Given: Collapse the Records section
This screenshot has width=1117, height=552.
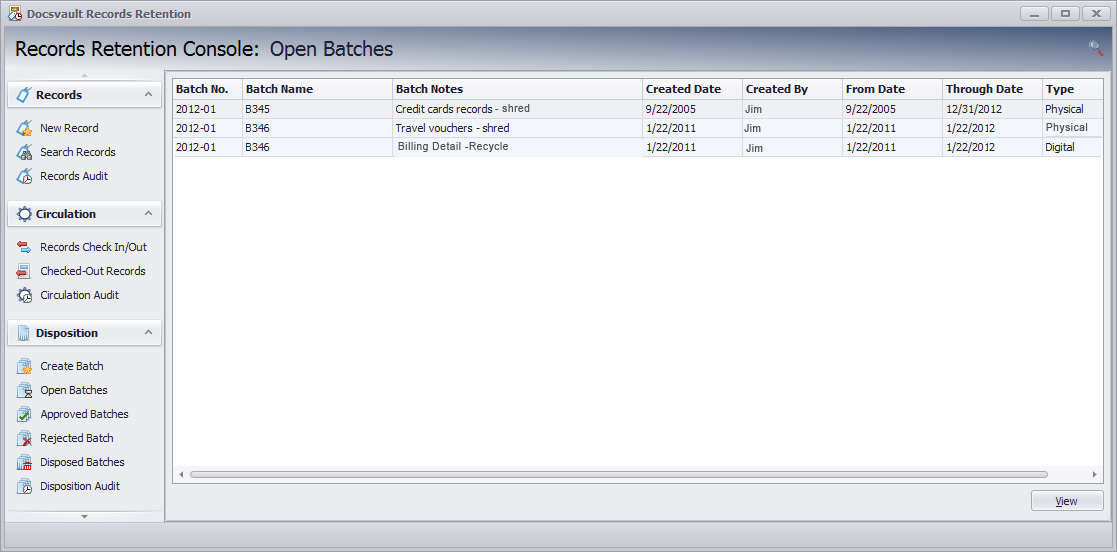Looking at the screenshot, I should point(148,94).
